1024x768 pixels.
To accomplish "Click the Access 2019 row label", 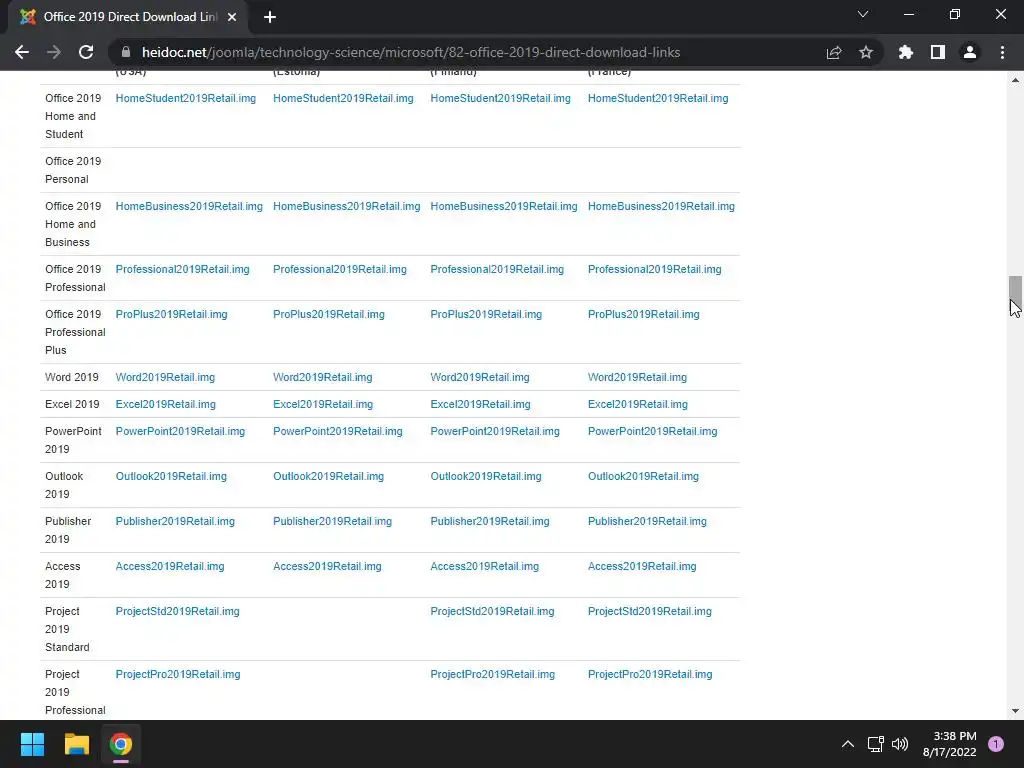I will (x=63, y=575).
